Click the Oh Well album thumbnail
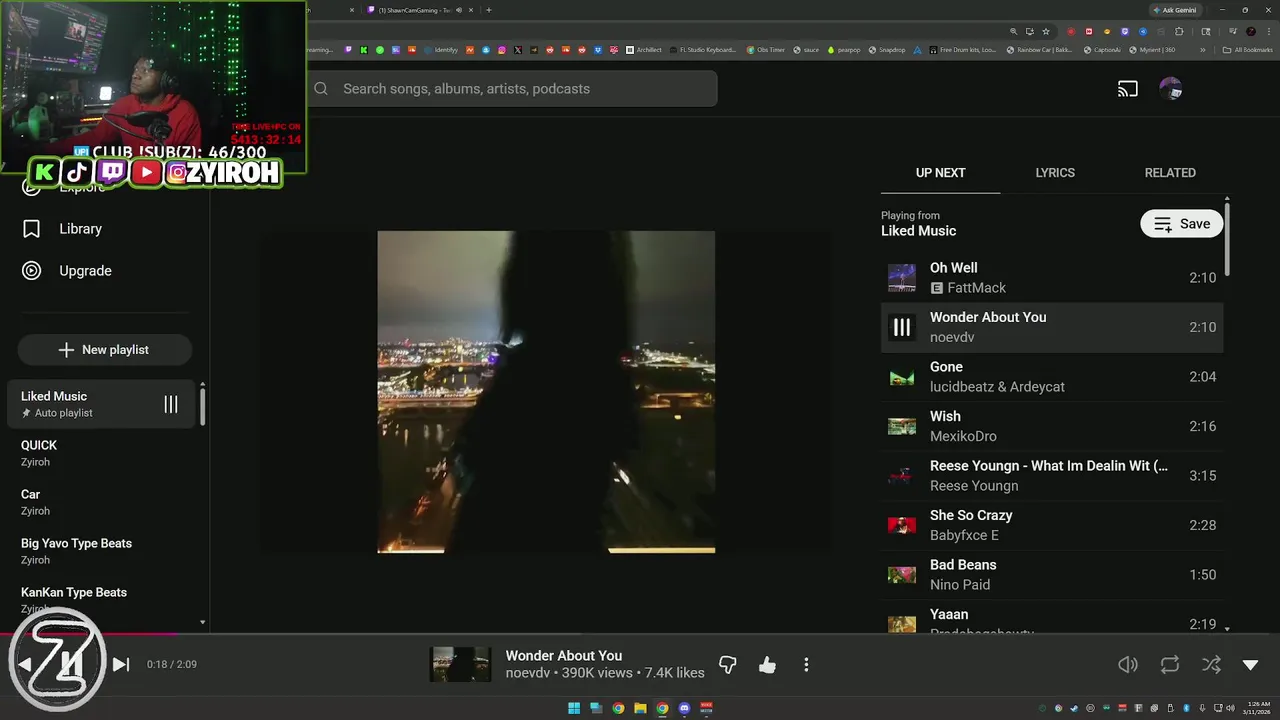 pos(902,278)
